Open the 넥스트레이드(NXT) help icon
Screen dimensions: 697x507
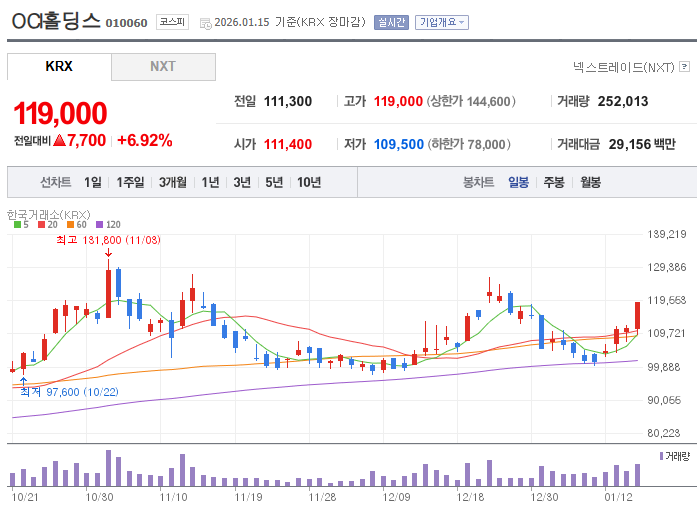[685, 67]
